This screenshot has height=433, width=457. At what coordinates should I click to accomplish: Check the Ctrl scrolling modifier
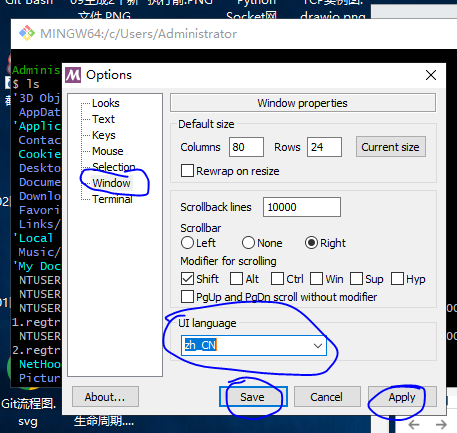(x=277, y=279)
